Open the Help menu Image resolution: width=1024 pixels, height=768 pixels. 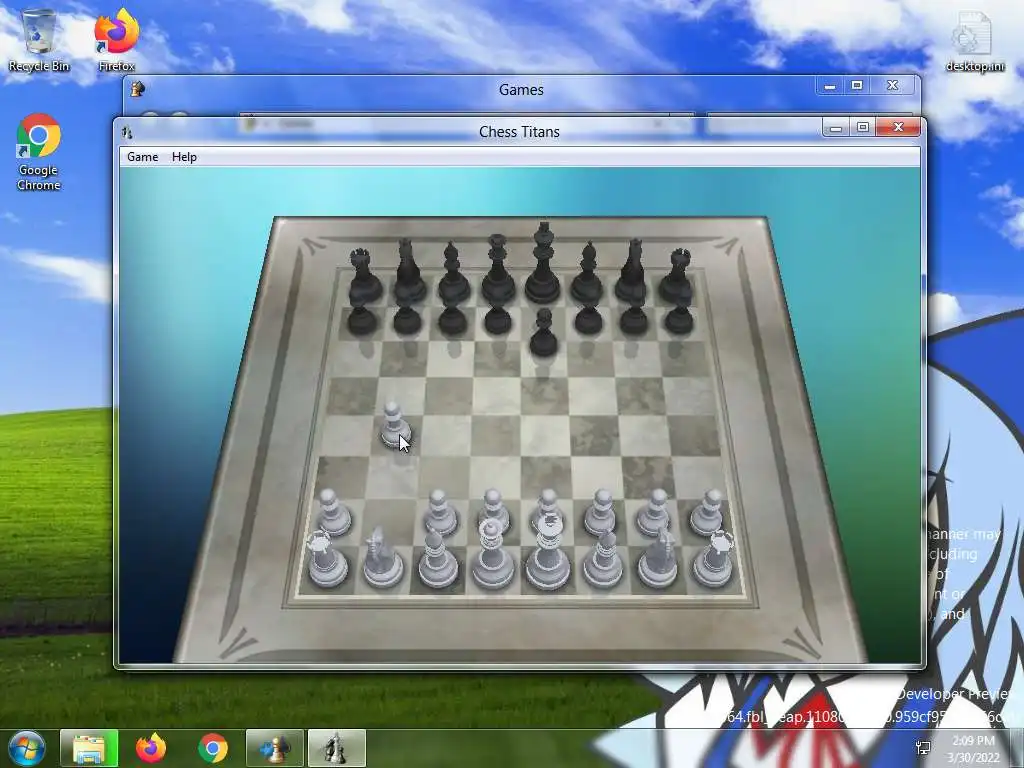point(184,157)
